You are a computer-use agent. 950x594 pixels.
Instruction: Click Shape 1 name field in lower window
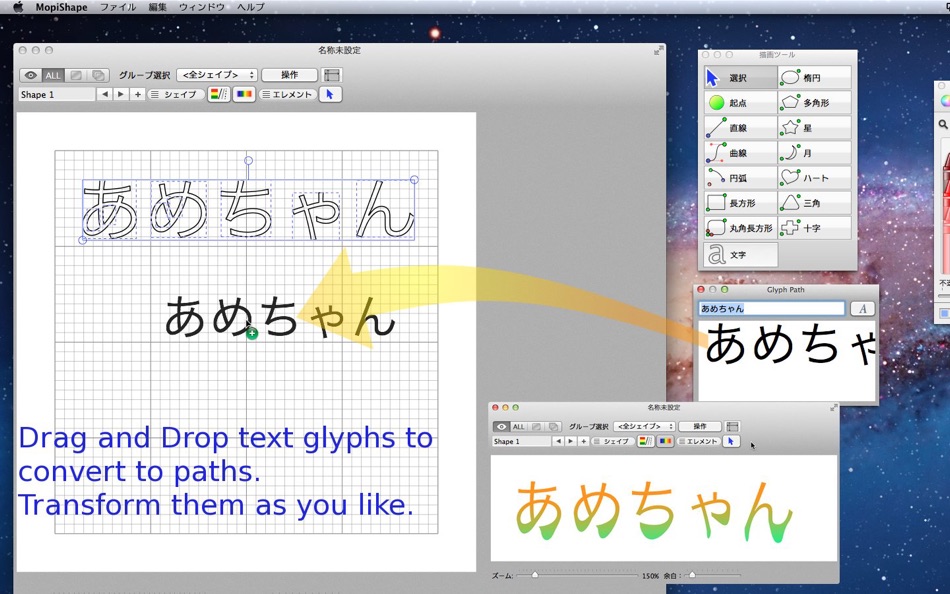(x=522, y=441)
